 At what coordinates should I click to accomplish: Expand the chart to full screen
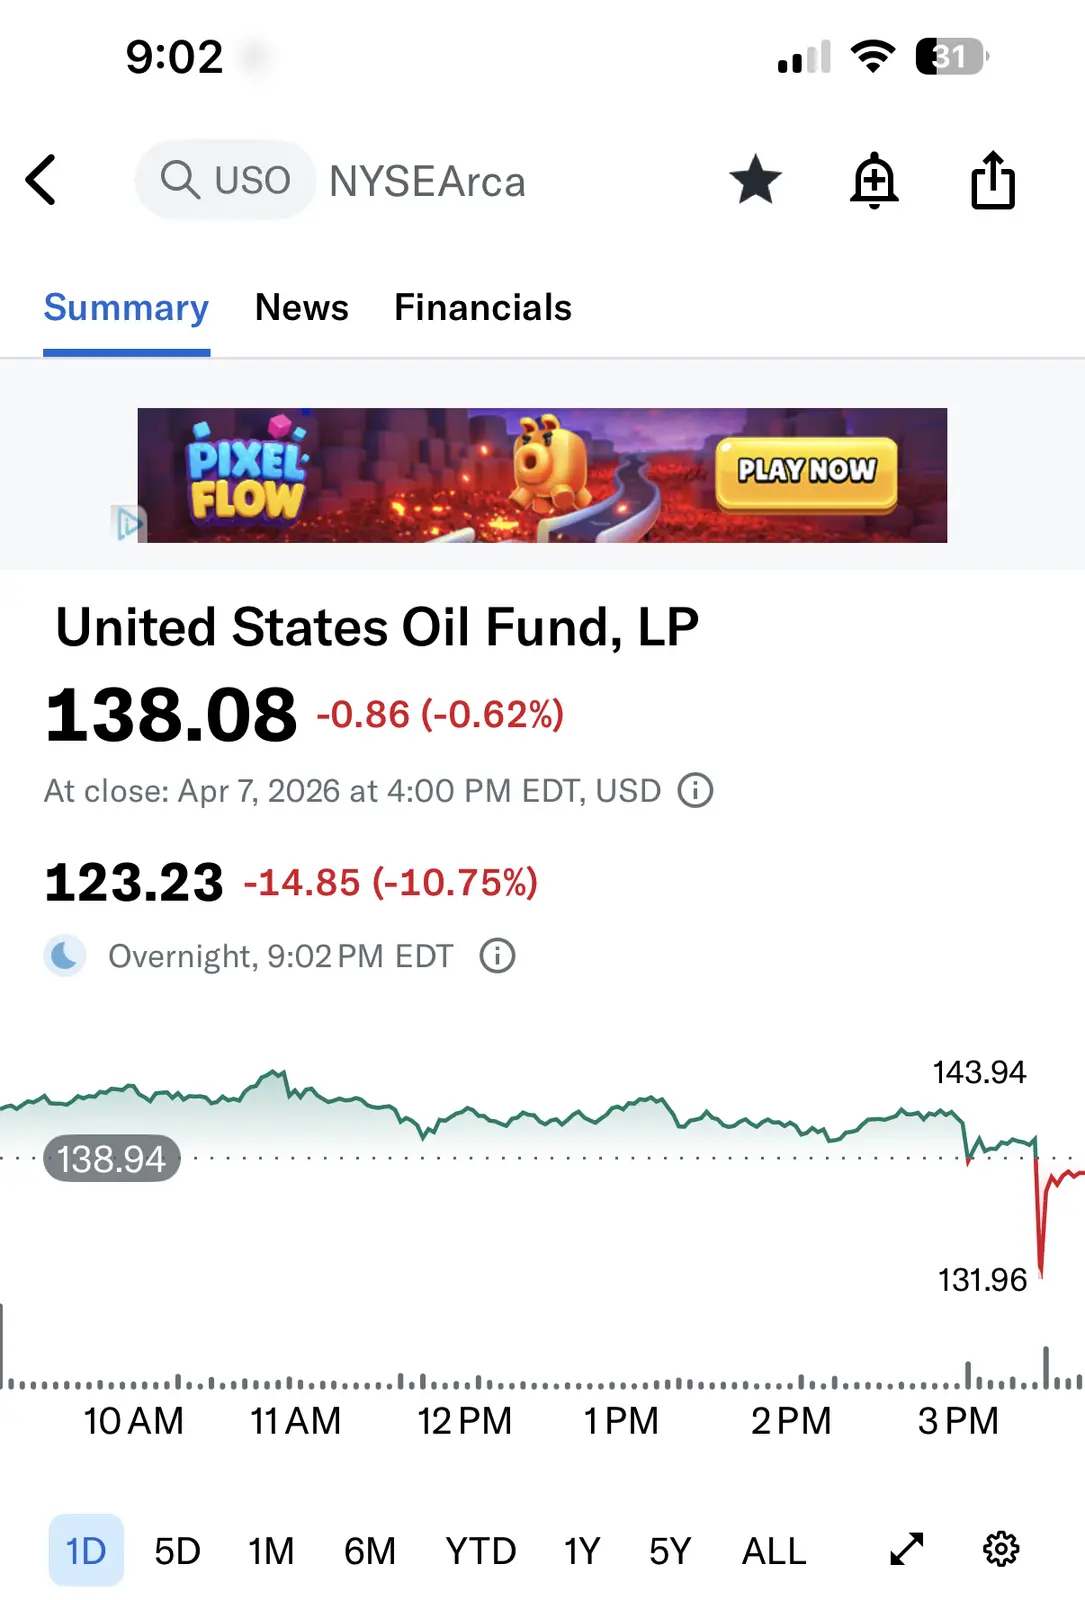tap(907, 1549)
